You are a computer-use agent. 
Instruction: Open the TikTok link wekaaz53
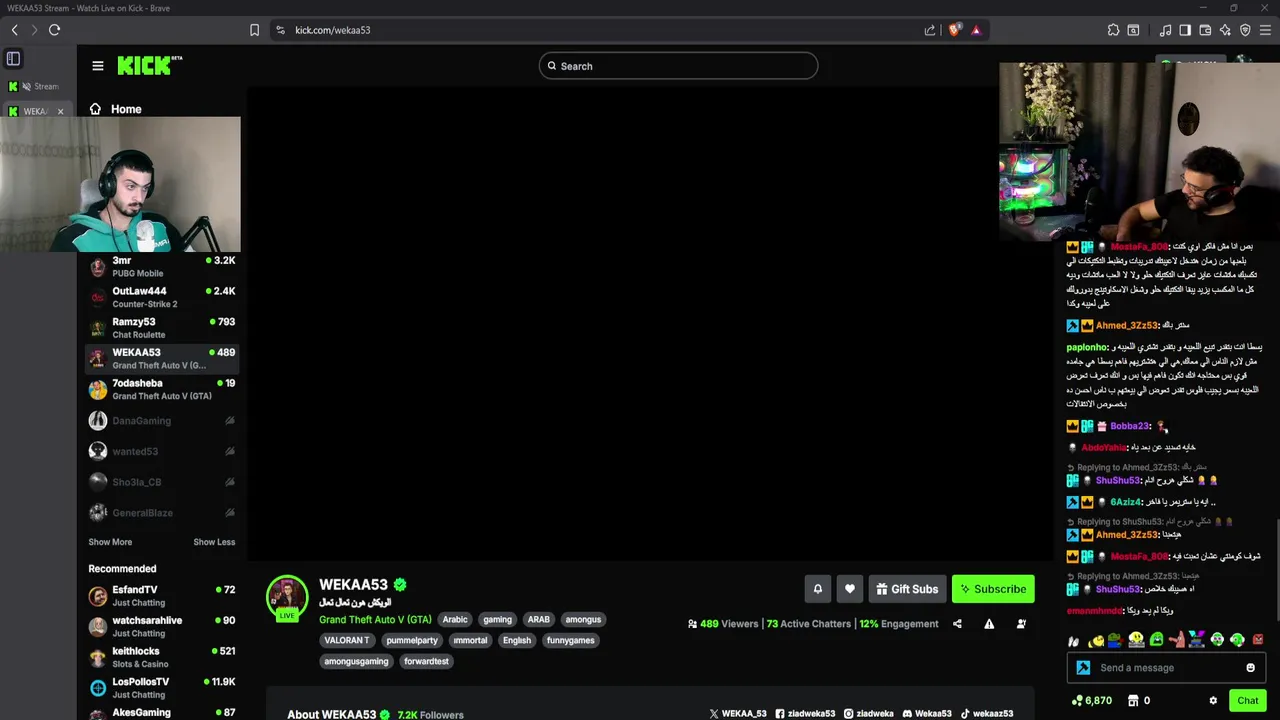987,714
